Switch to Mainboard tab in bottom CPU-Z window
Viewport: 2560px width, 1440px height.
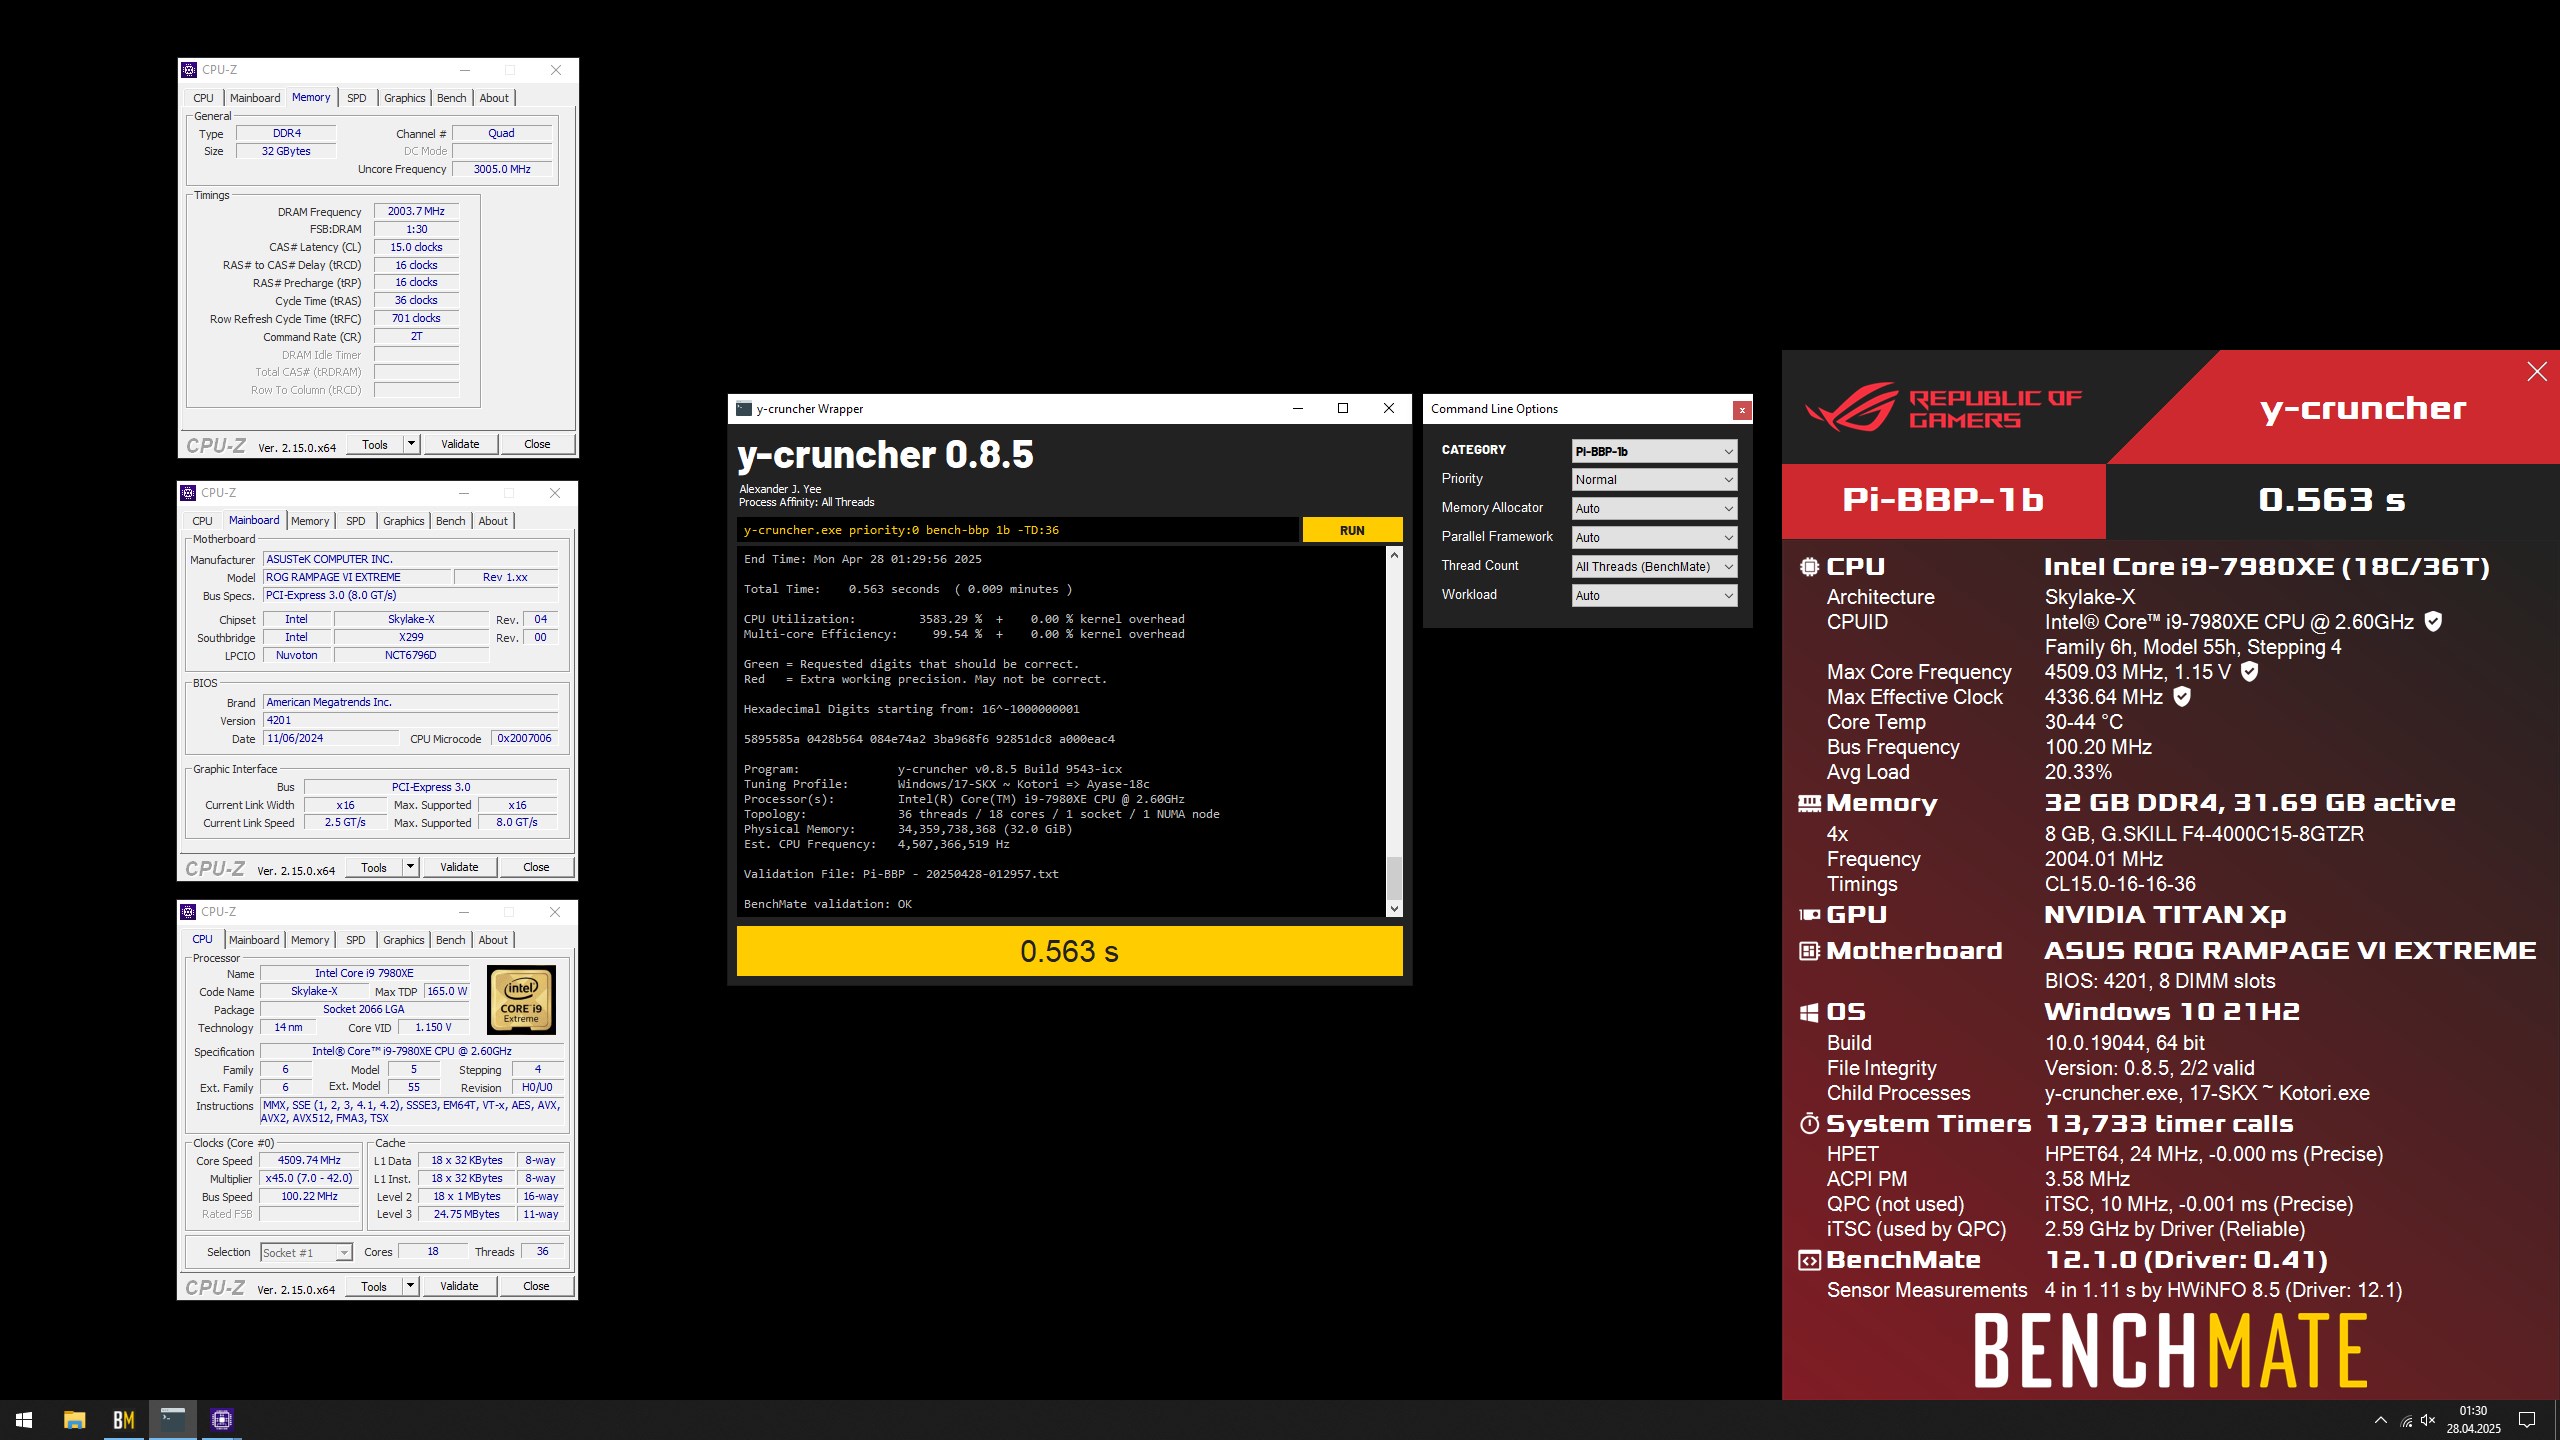click(x=254, y=940)
